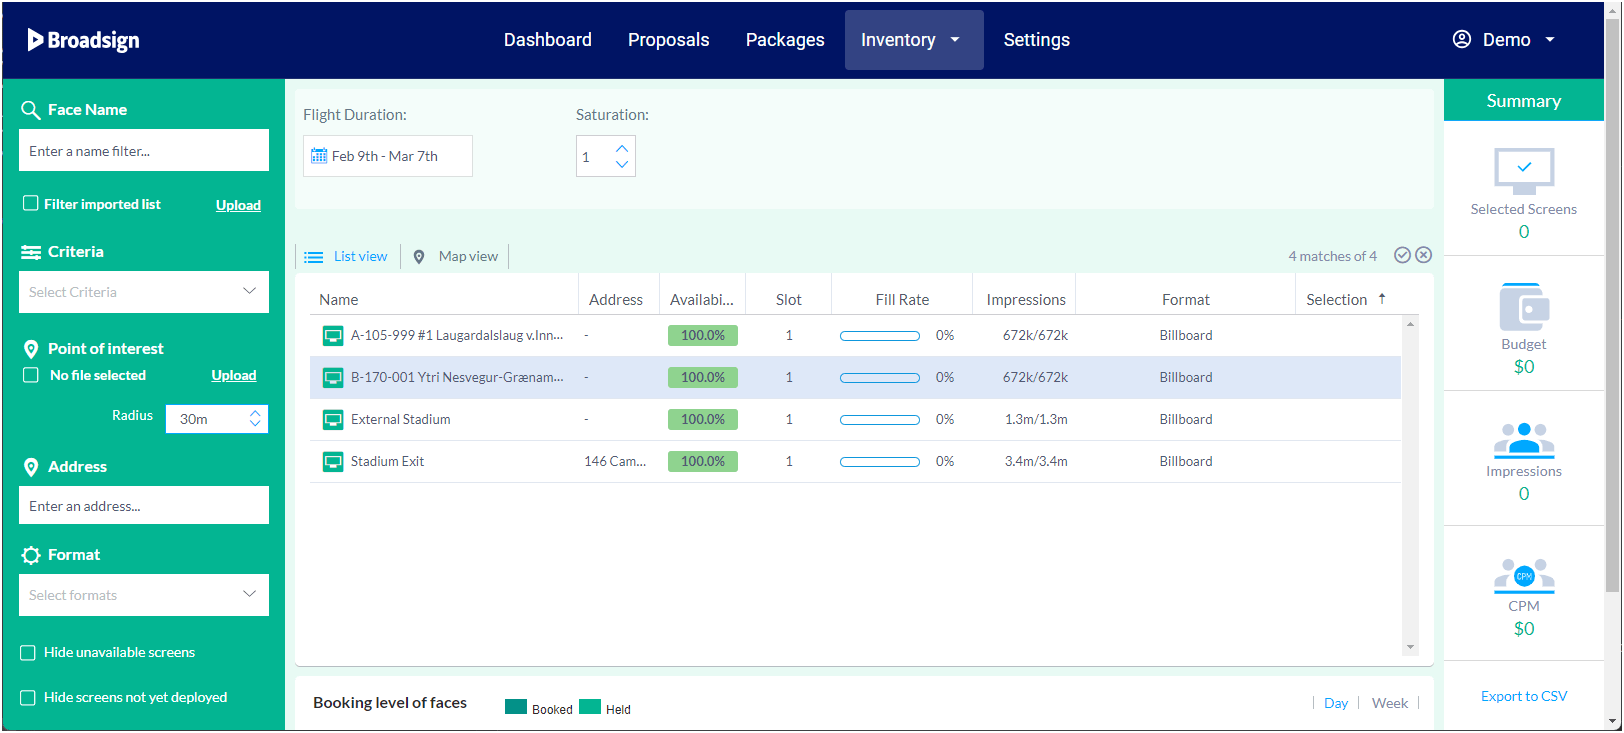
Task: Click the List view lines icon
Action: (x=314, y=257)
